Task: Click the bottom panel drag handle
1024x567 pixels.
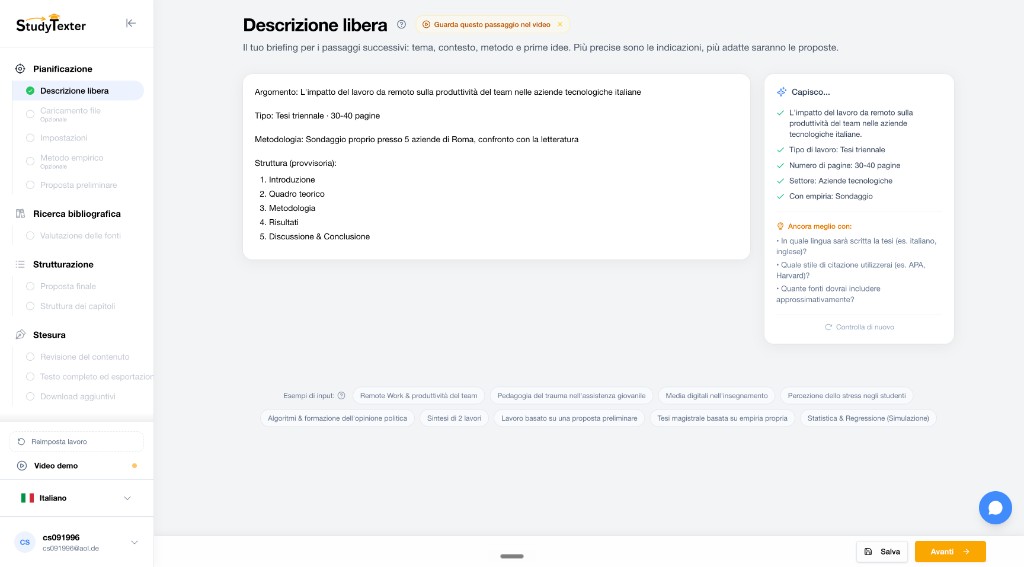Action: click(x=511, y=557)
